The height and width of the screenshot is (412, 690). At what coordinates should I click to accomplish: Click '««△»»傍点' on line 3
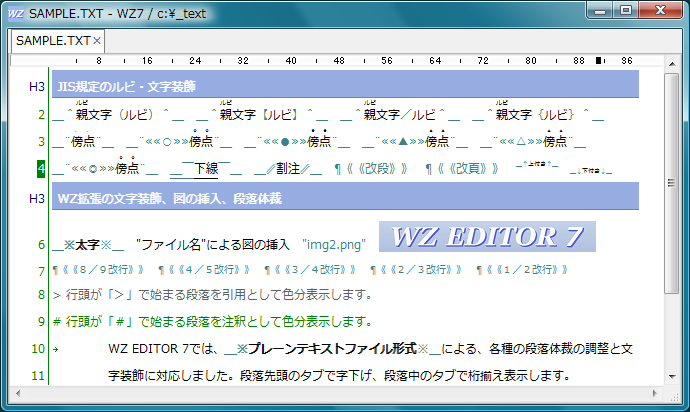533,140
